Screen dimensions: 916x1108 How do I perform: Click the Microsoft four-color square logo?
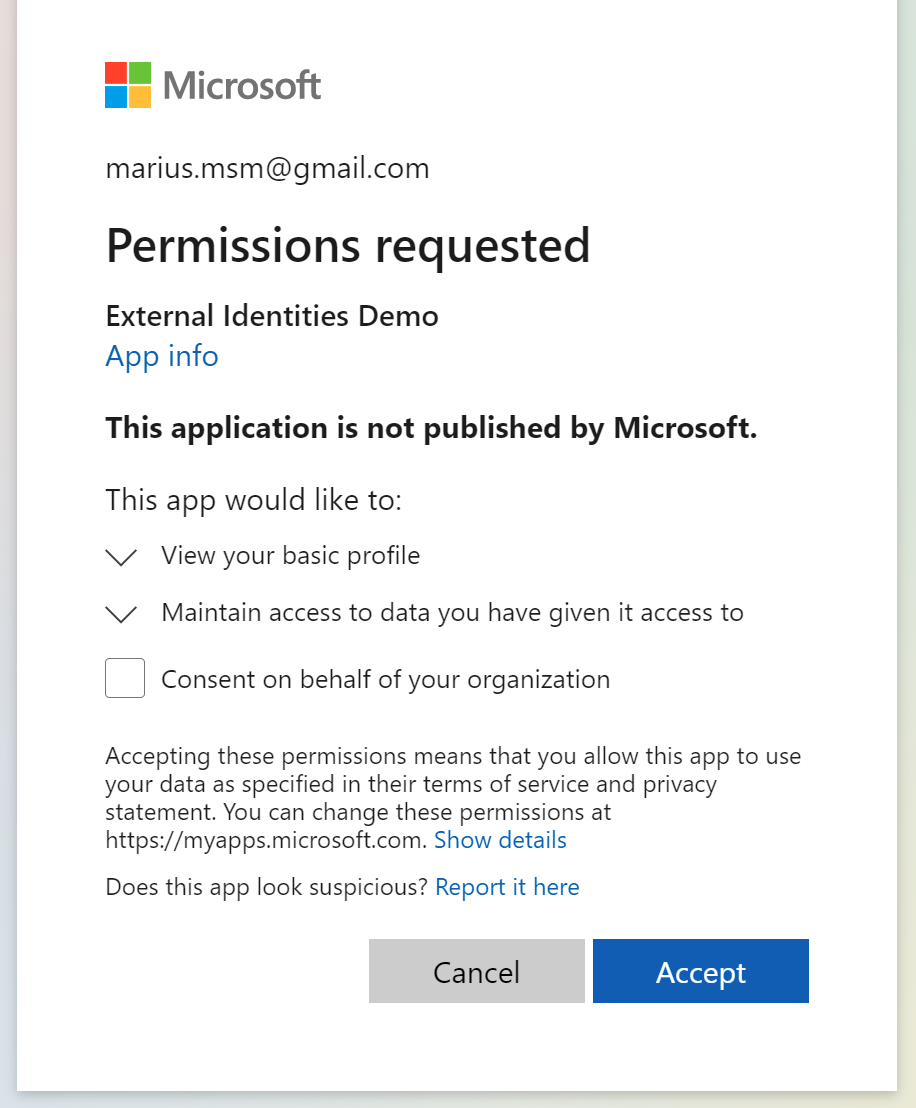point(128,85)
